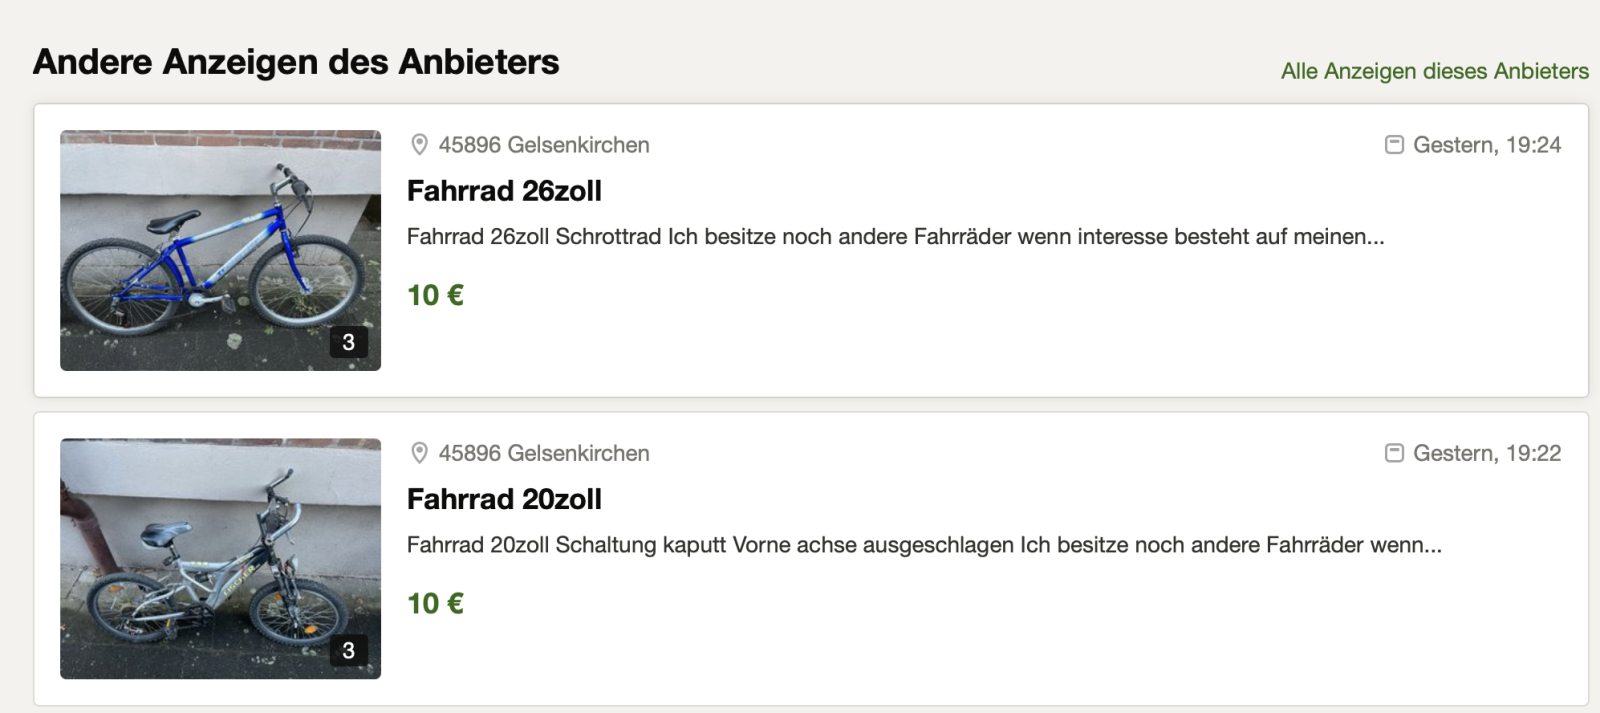
Task: Click calendar icon beside Gestern, 19:22
Action: click(x=1394, y=453)
